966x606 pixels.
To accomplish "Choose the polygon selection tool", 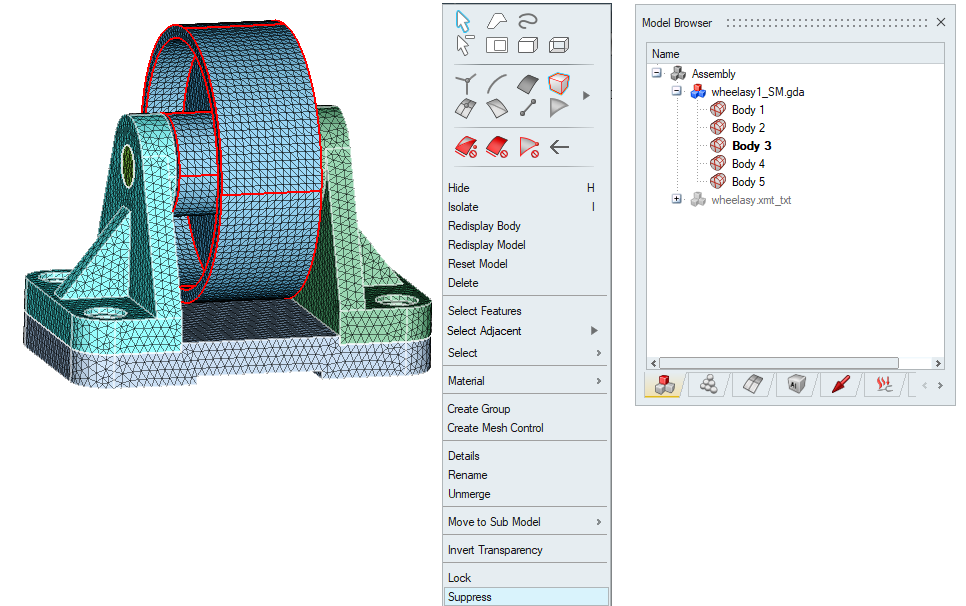I will click(496, 20).
